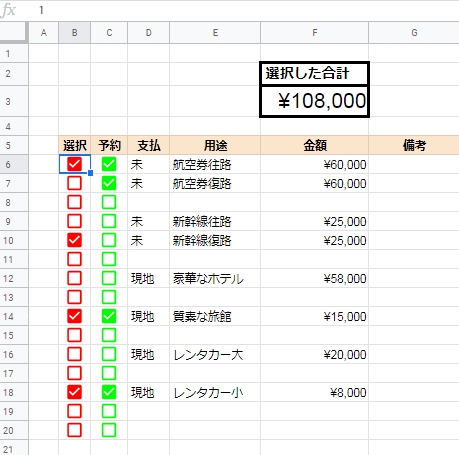Screen dimensions: 459x455
Task: Check the green 予約 checkbox for 新幹線往路
Action: pyautogui.click(x=109, y=221)
